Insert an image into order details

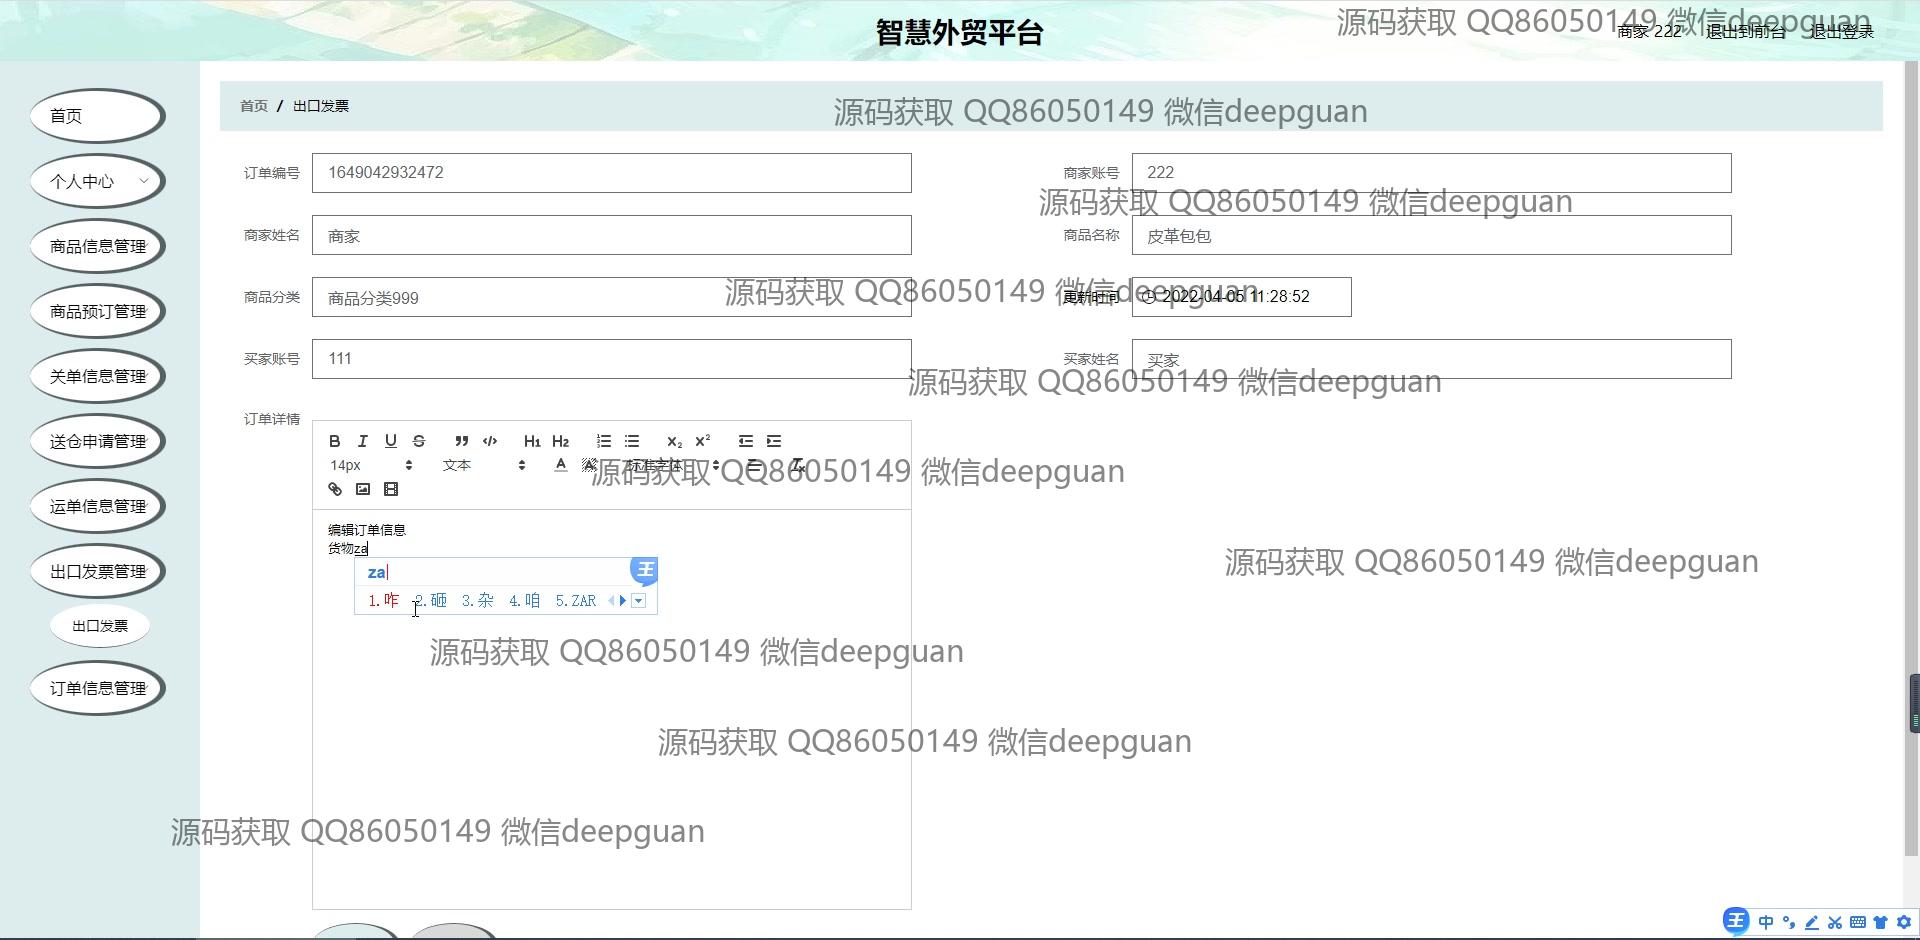[x=363, y=489]
